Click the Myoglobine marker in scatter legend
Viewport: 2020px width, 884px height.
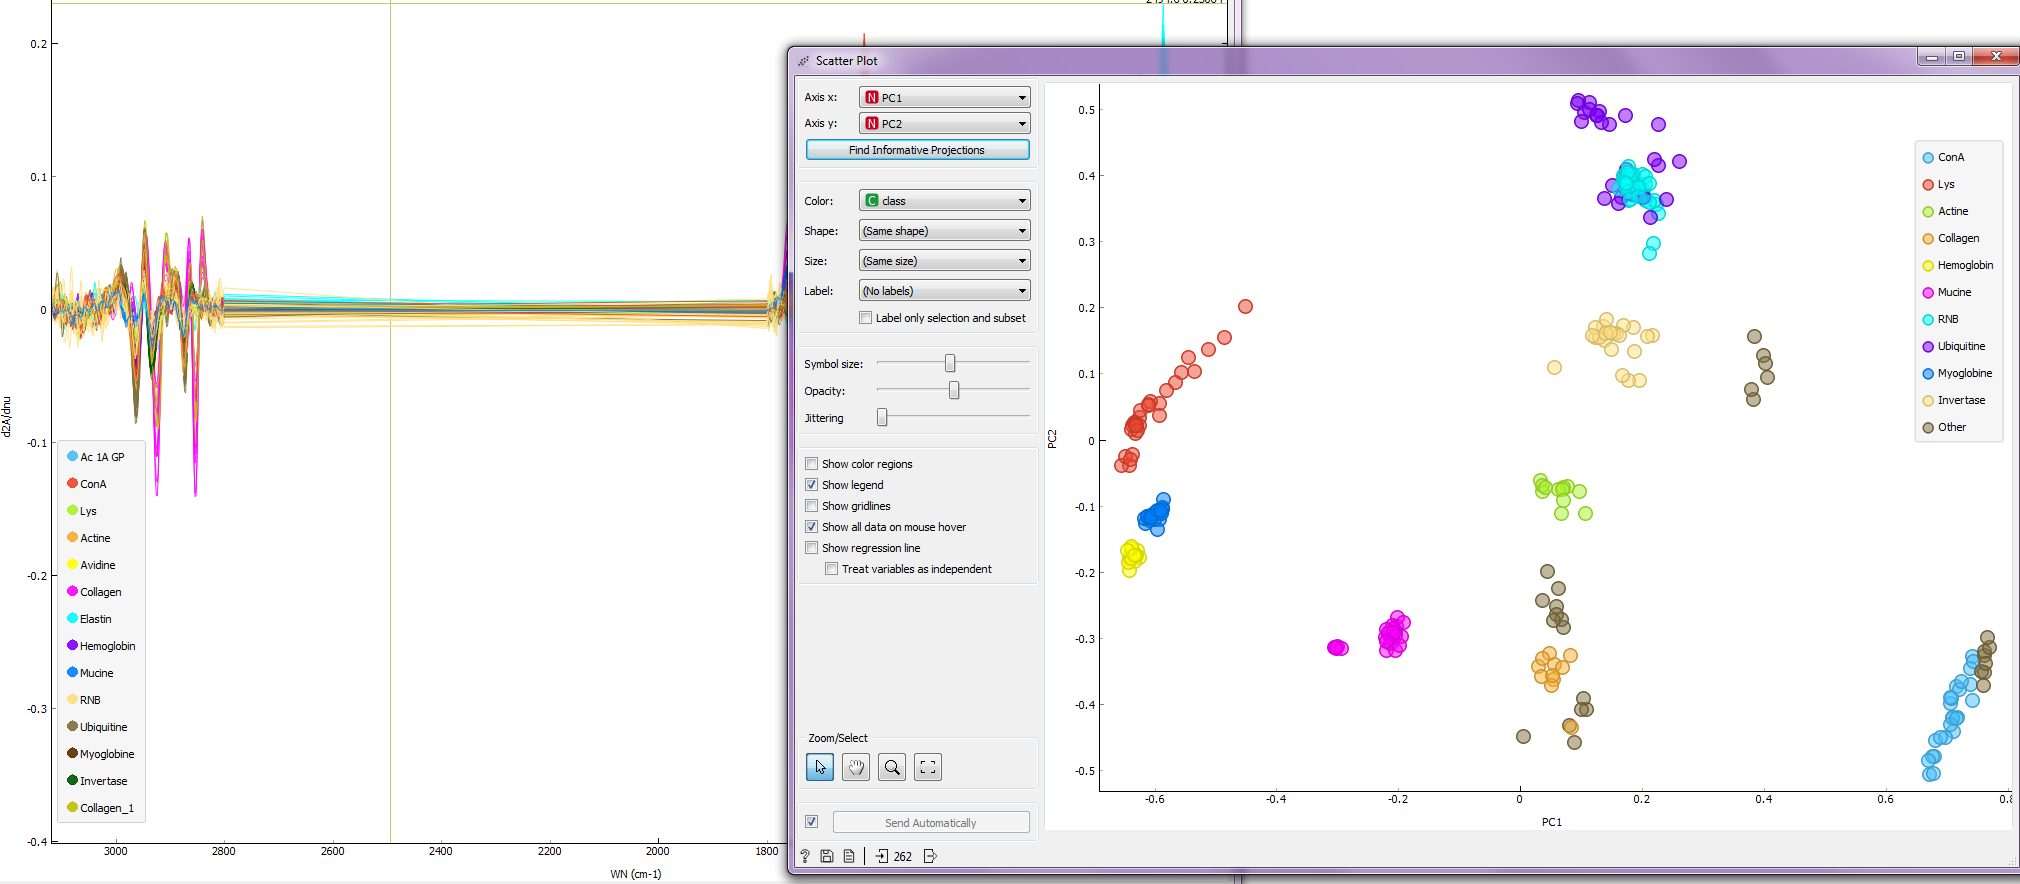pos(1928,374)
